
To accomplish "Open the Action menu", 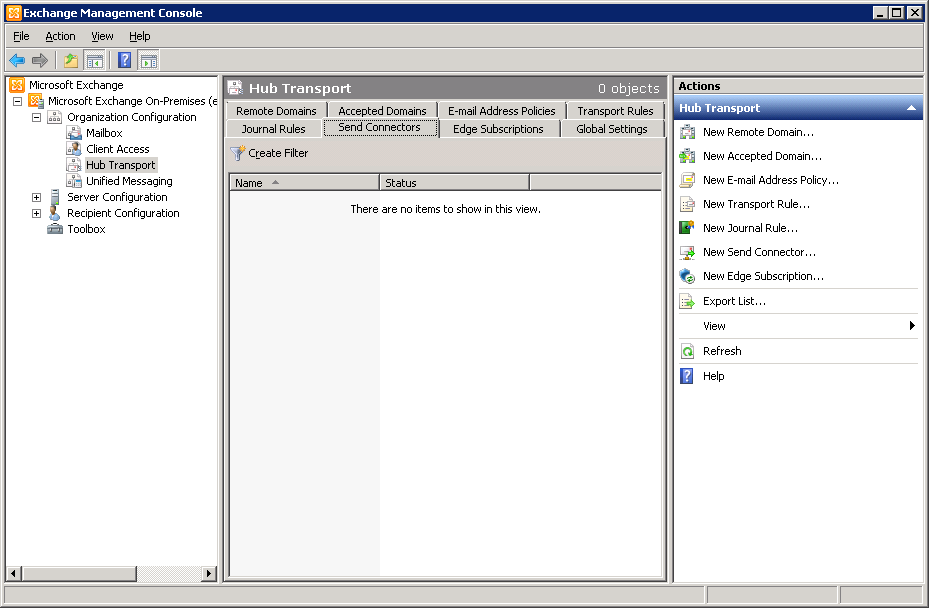I will pyautogui.click(x=60, y=36).
